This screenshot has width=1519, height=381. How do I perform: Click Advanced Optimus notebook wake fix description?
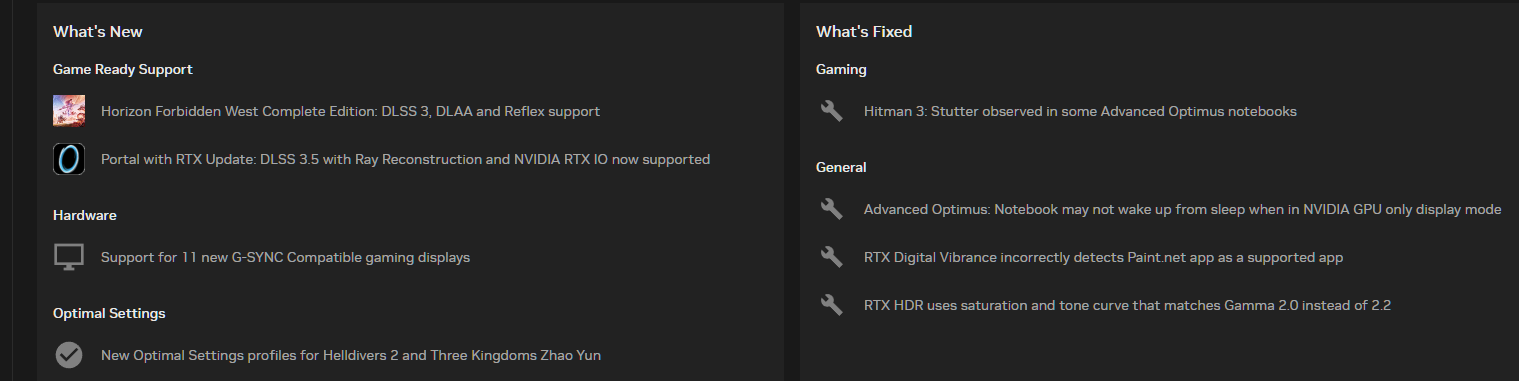pos(1183,209)
